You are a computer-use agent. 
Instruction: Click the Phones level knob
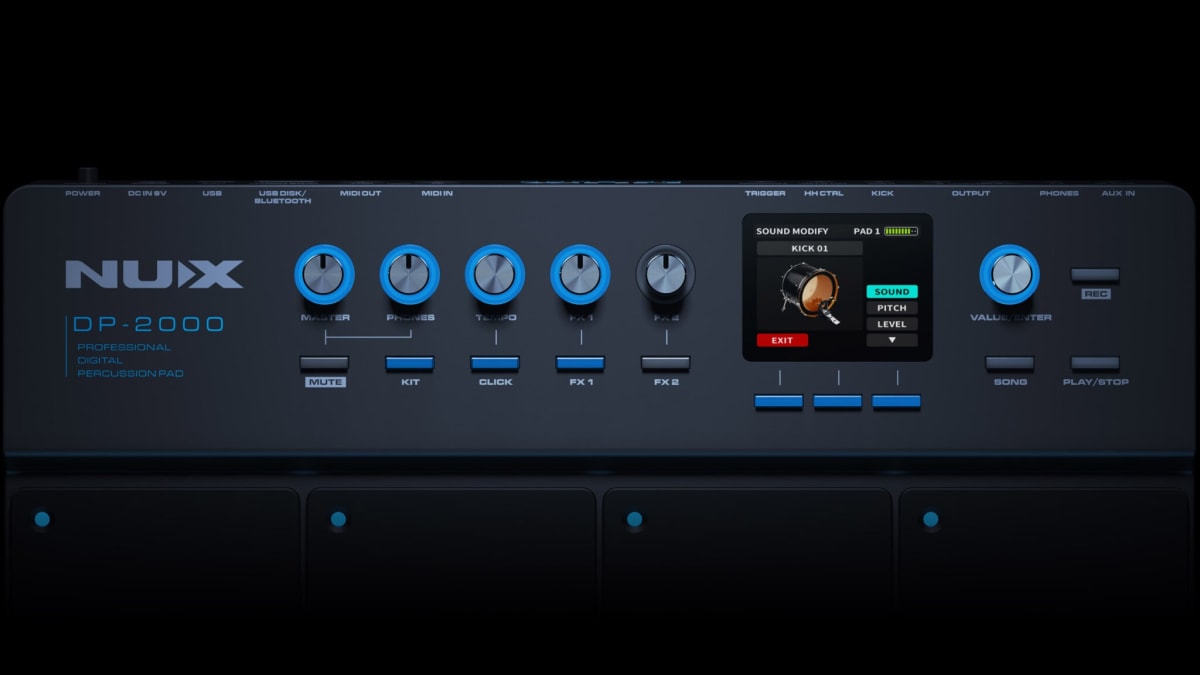point(409,275)
